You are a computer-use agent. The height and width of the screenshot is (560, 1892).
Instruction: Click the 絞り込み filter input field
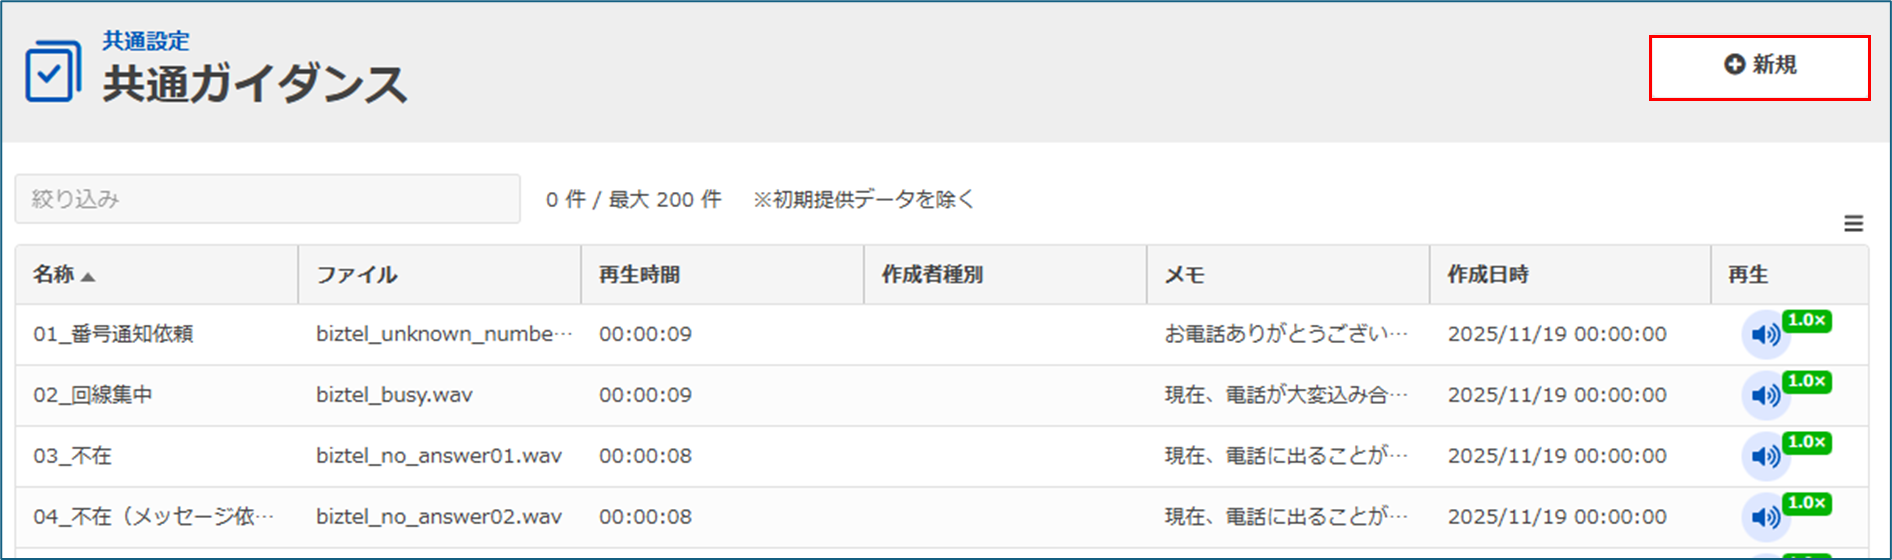(267, 199)
